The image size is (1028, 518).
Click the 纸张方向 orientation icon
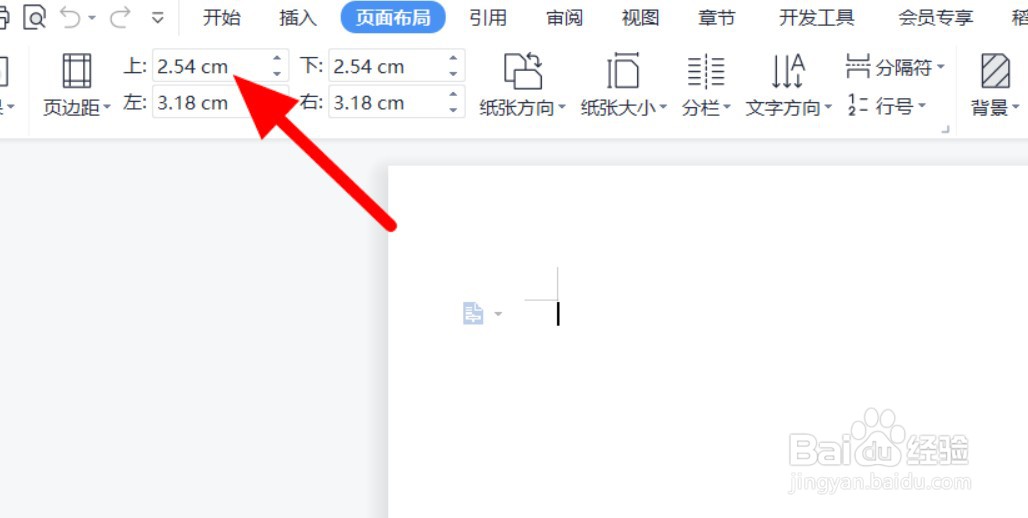coord(523,71)
